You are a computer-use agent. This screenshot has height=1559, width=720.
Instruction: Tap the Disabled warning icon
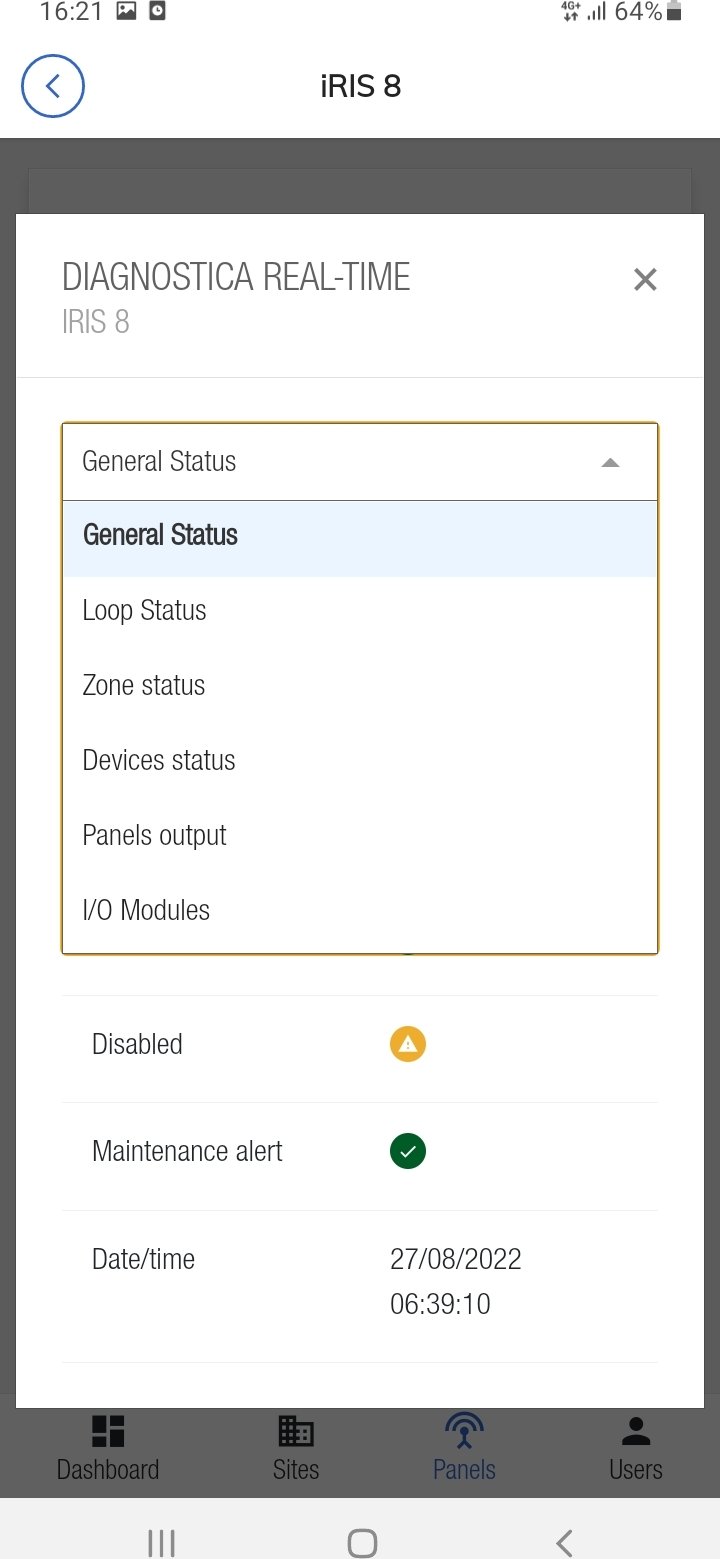pyautogui.click(x=408, y=1045)
